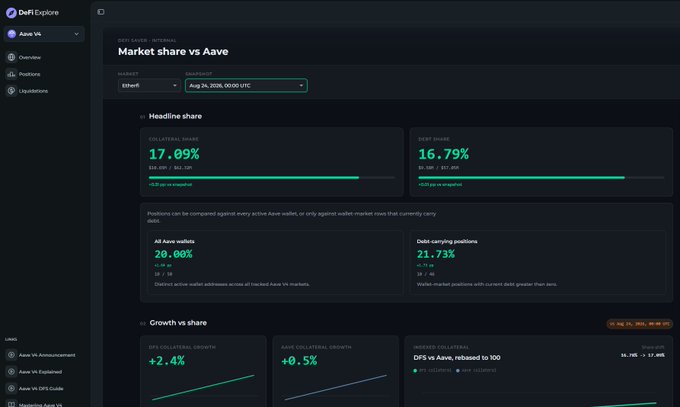Click the 'dfs collateral' legend label
680x407 pixels.
435,371
